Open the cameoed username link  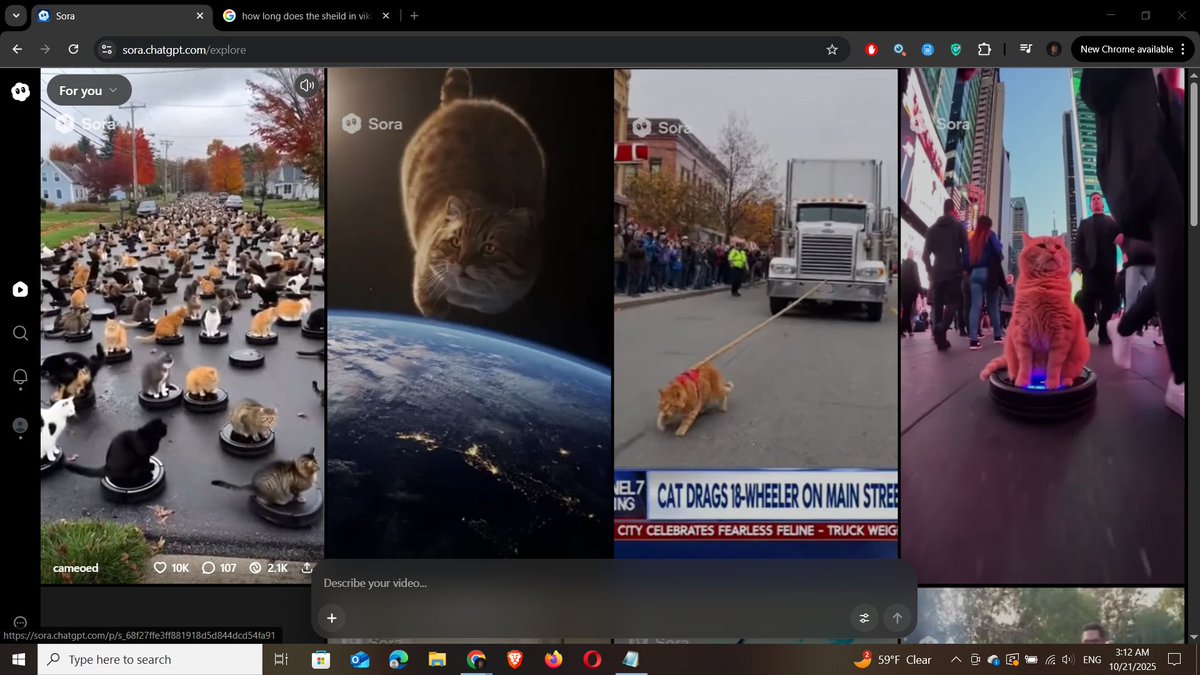pos(76,568)
